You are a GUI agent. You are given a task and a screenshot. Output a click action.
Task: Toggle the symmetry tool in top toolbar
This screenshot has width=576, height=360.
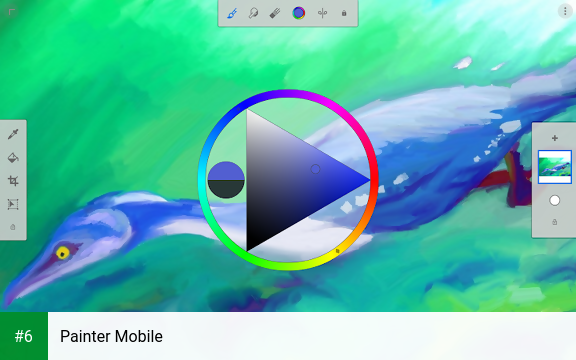point(323,13)
